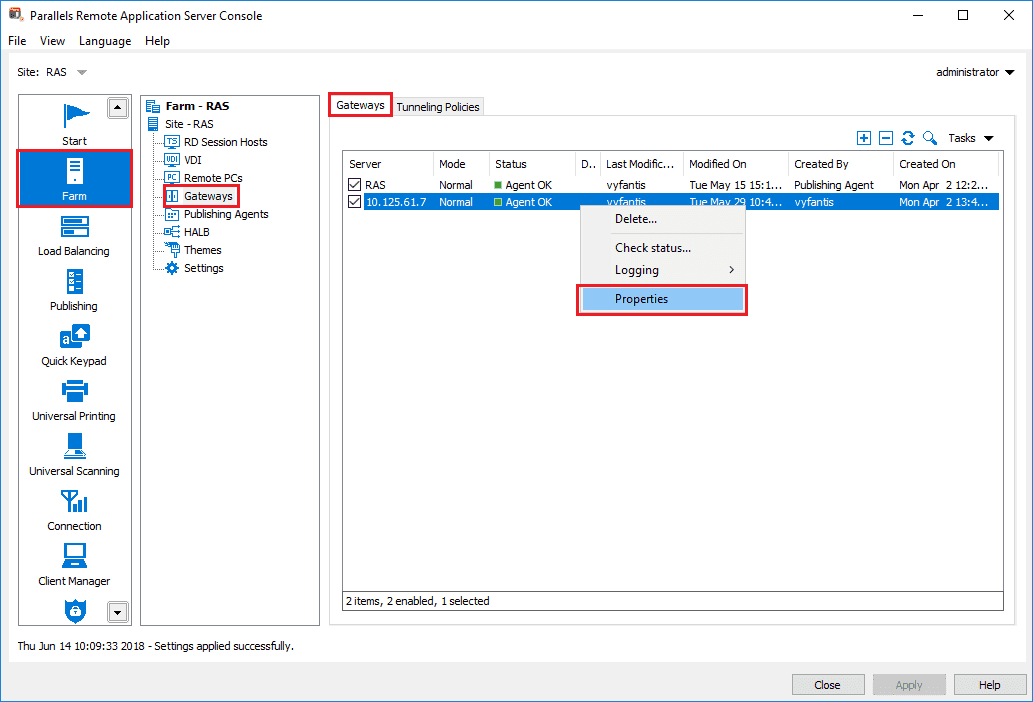Click the Close button
Viewport: 1033px width, 702px height.
827,685
